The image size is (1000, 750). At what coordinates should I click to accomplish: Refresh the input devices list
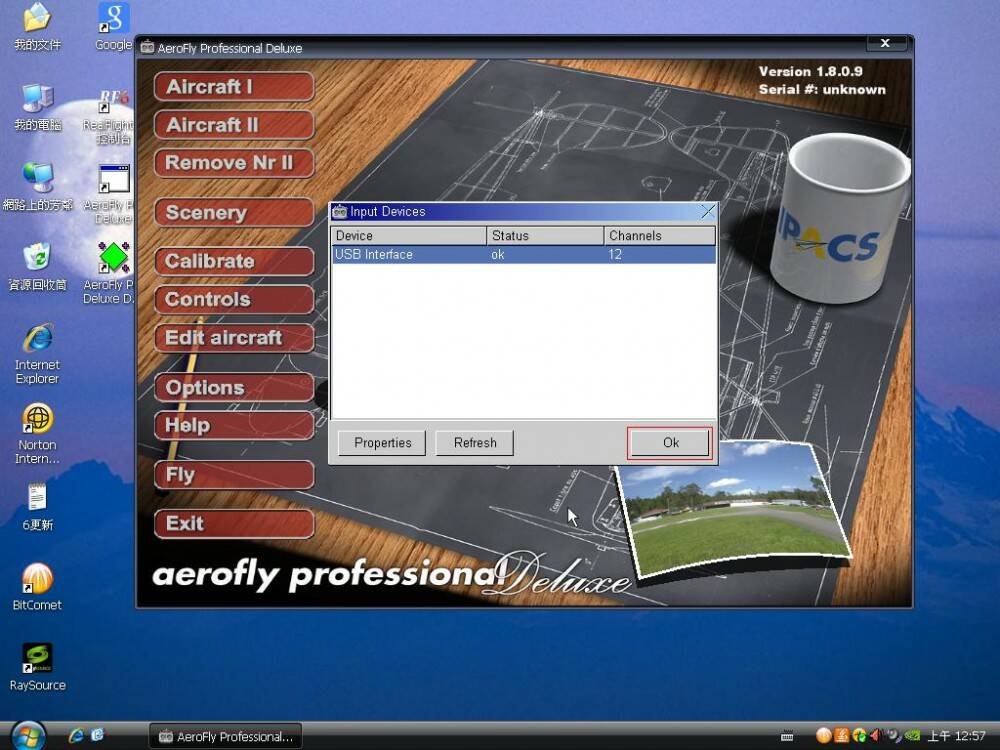coord(474,443)
